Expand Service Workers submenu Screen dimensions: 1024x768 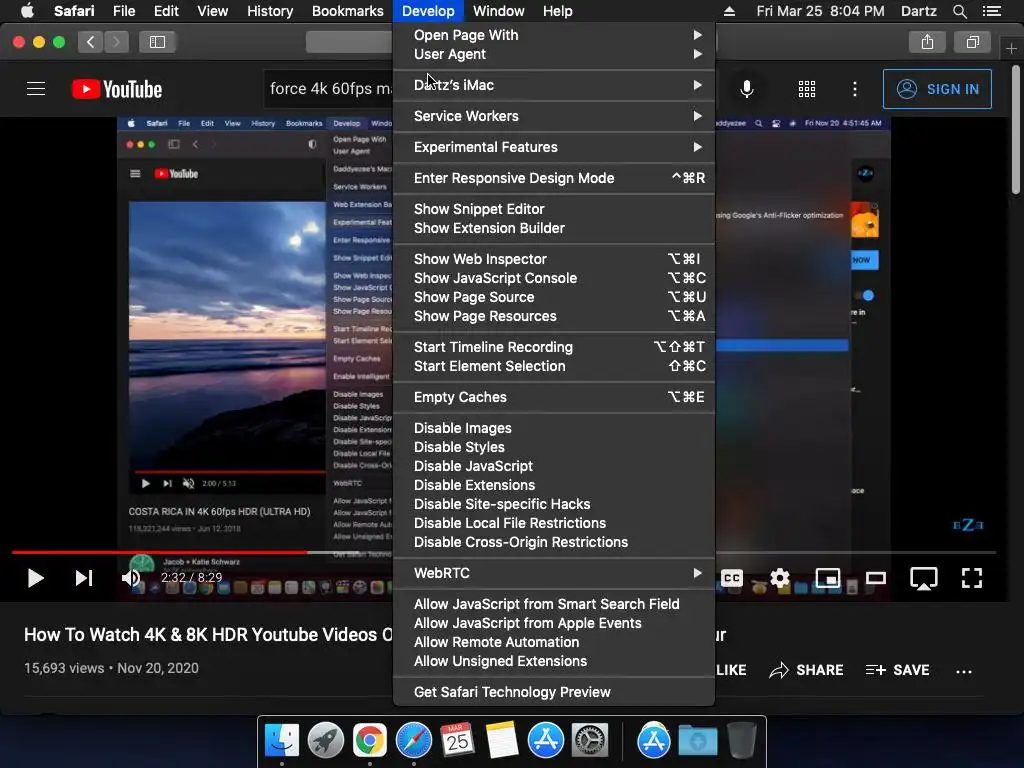tap(554, 116)
